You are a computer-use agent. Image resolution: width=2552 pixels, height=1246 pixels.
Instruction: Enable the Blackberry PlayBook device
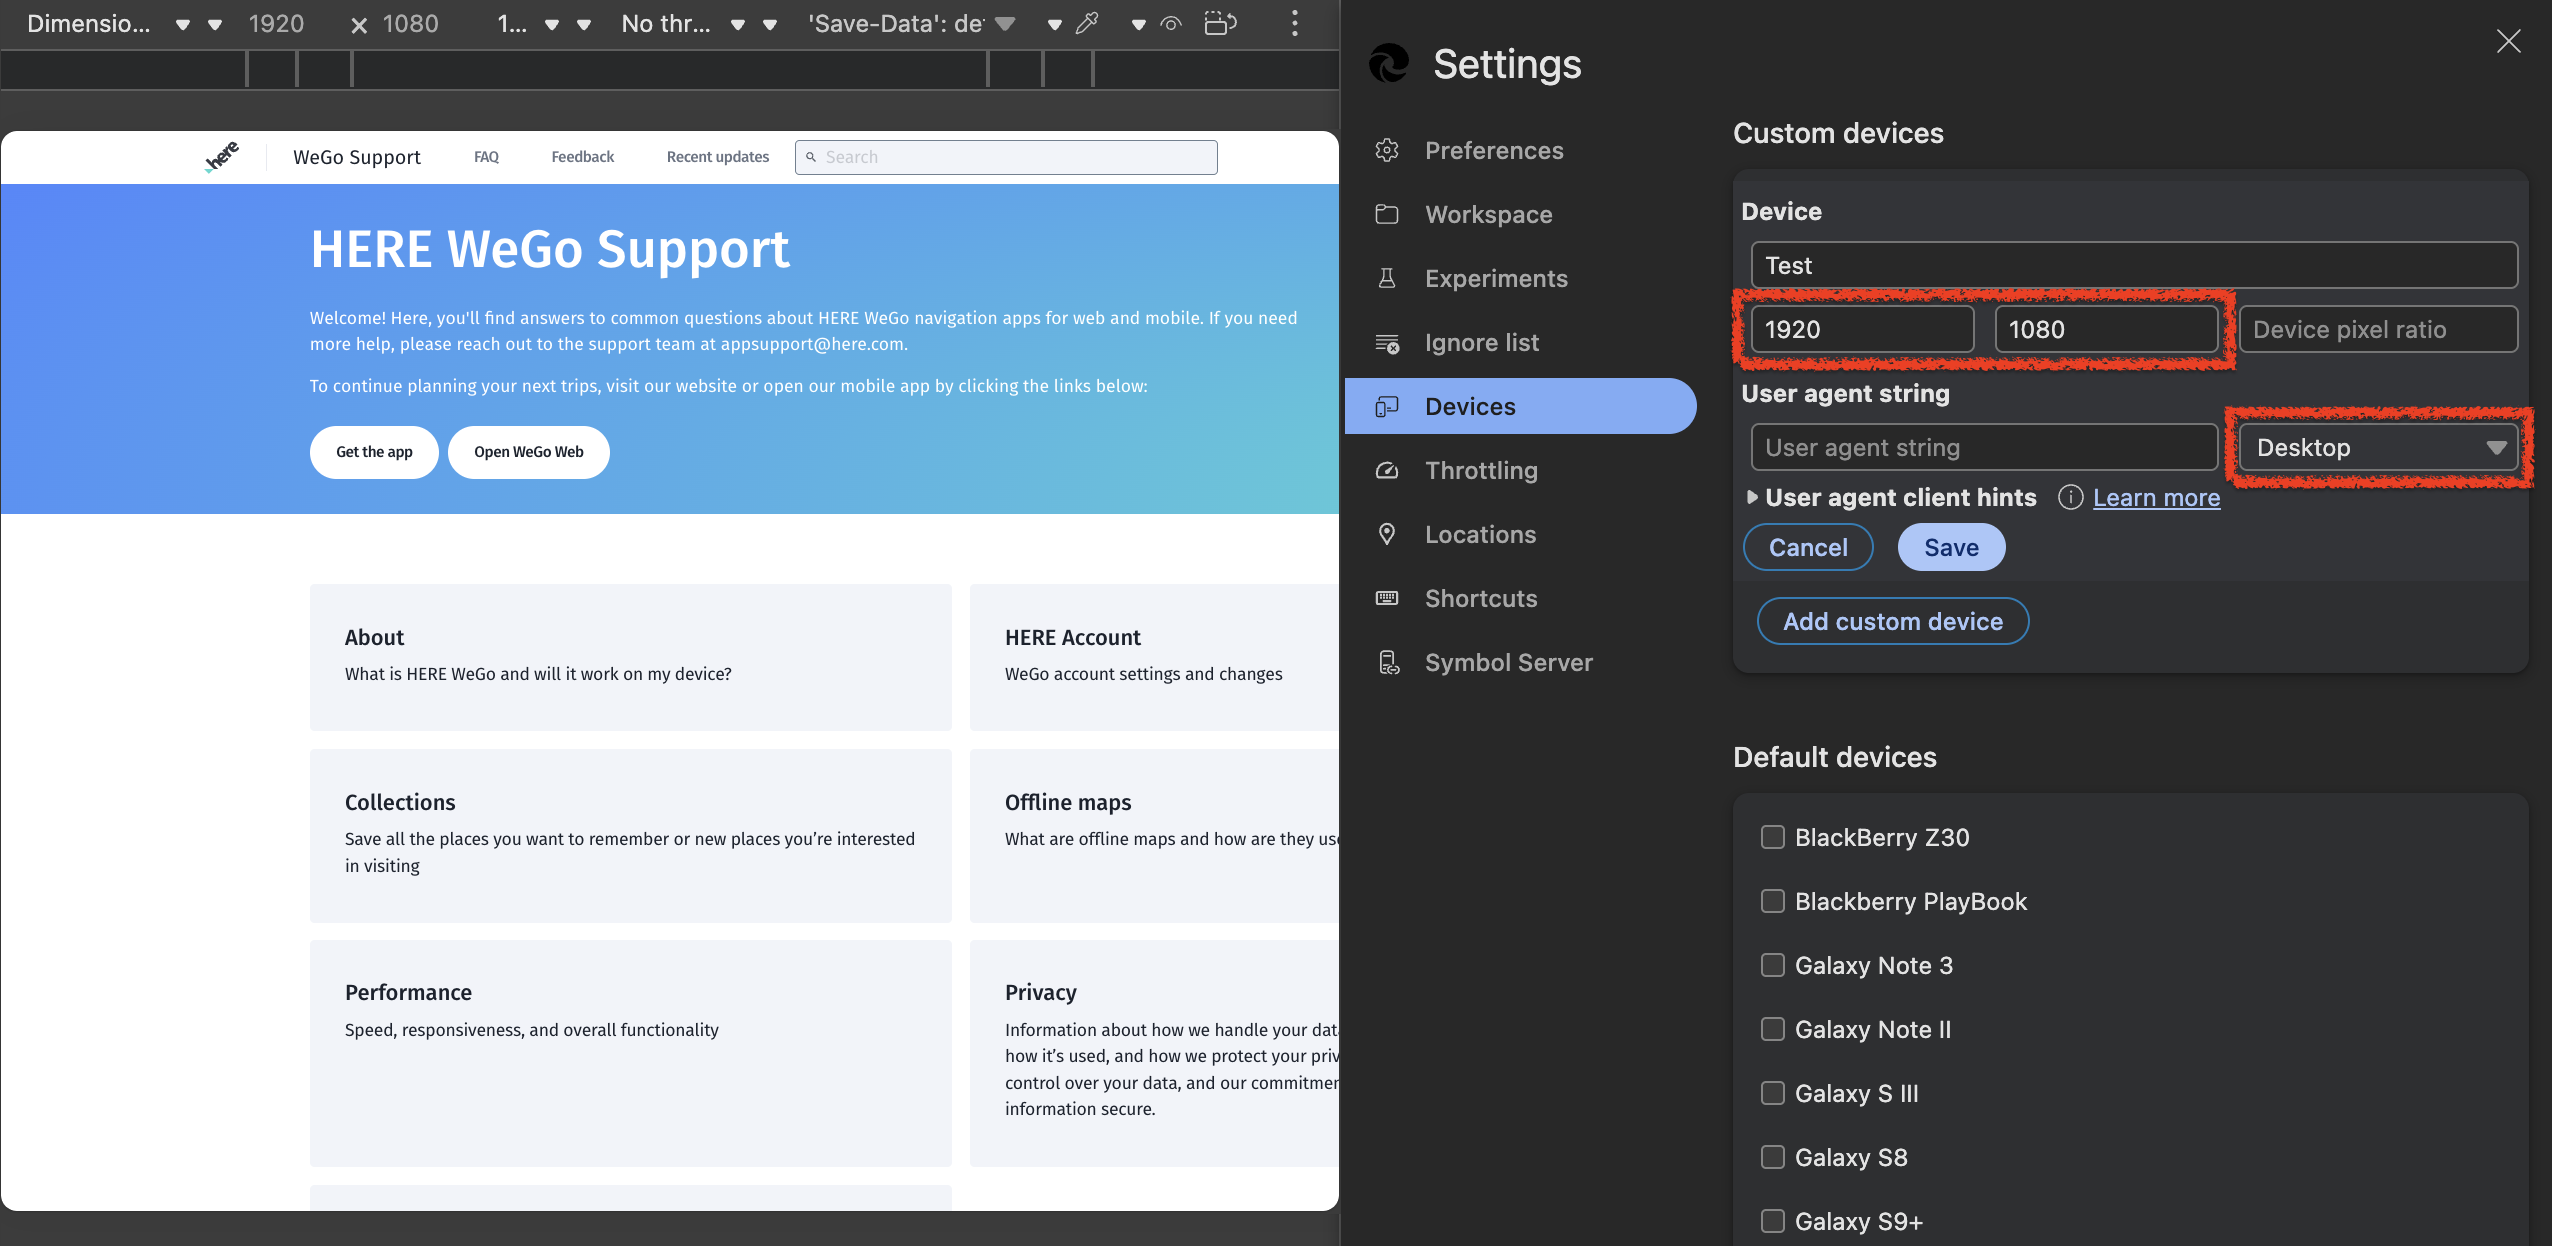pyautogui.click(x=1773, y=901)
